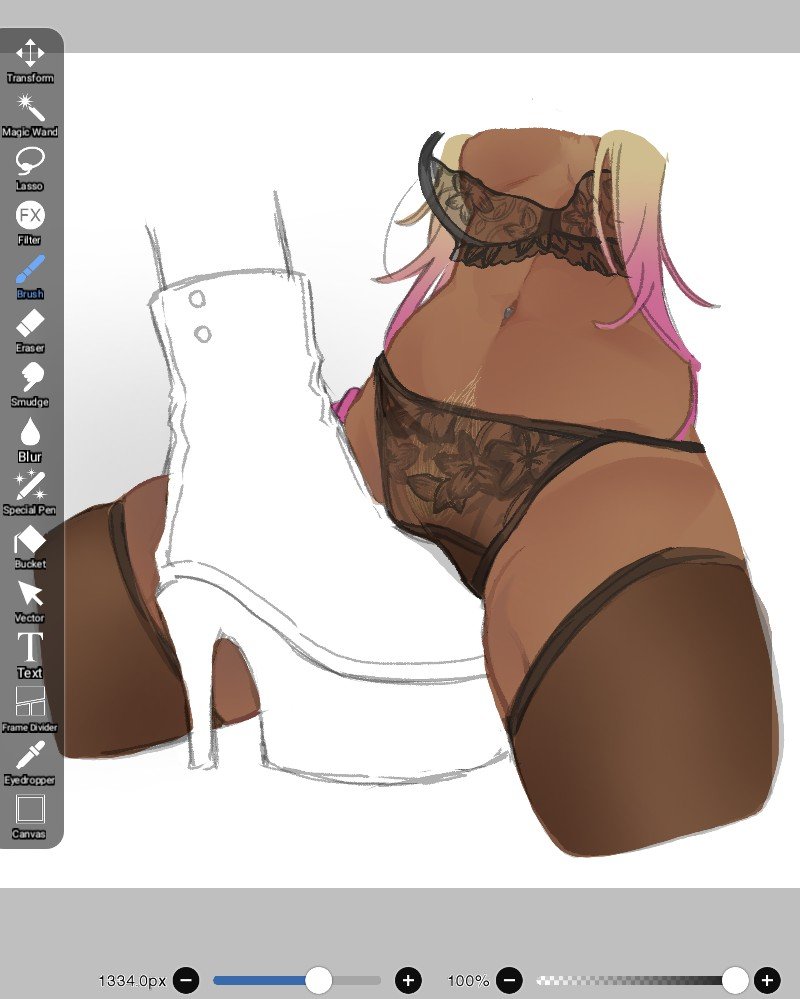Select the Blur tool

pyautogui.click(x=30, y=440)
